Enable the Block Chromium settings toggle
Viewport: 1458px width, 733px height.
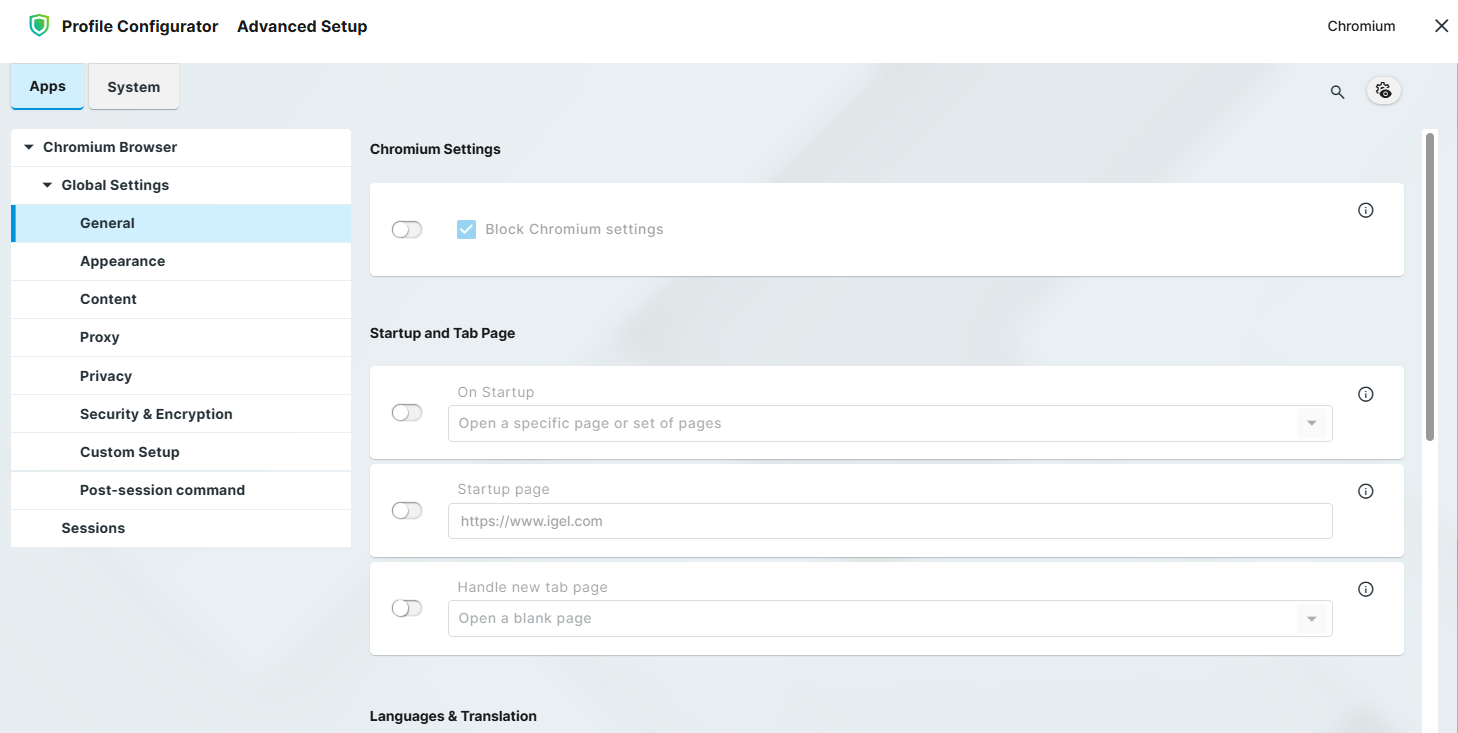(407, 230)
